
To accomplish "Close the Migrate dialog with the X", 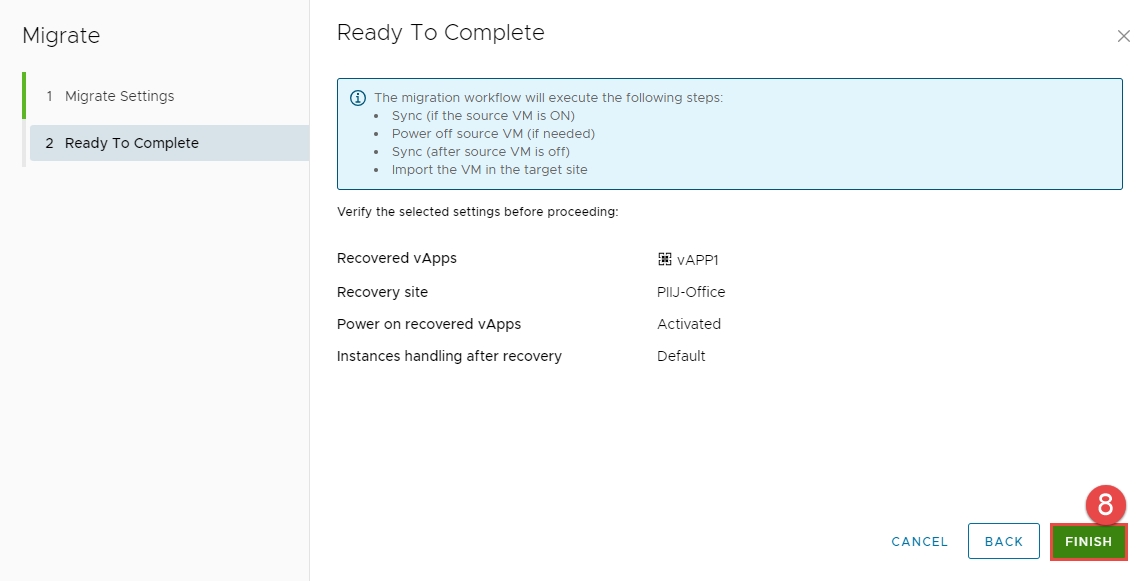I will tap(1123, 36).
